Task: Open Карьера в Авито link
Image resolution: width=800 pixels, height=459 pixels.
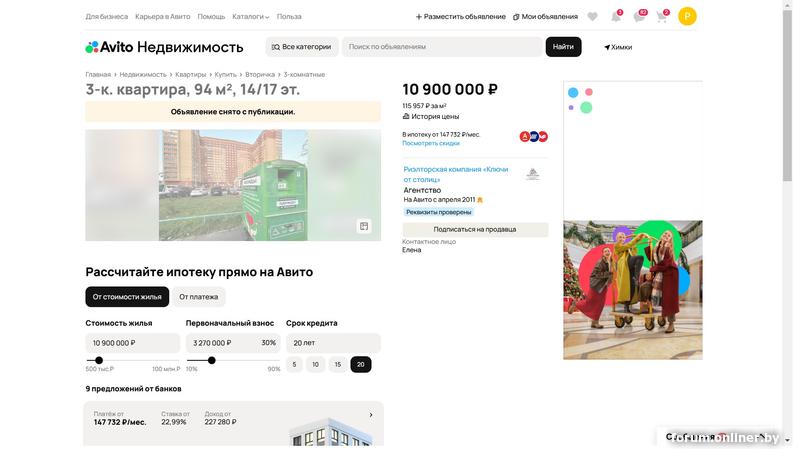Action: tap(163, 16)
